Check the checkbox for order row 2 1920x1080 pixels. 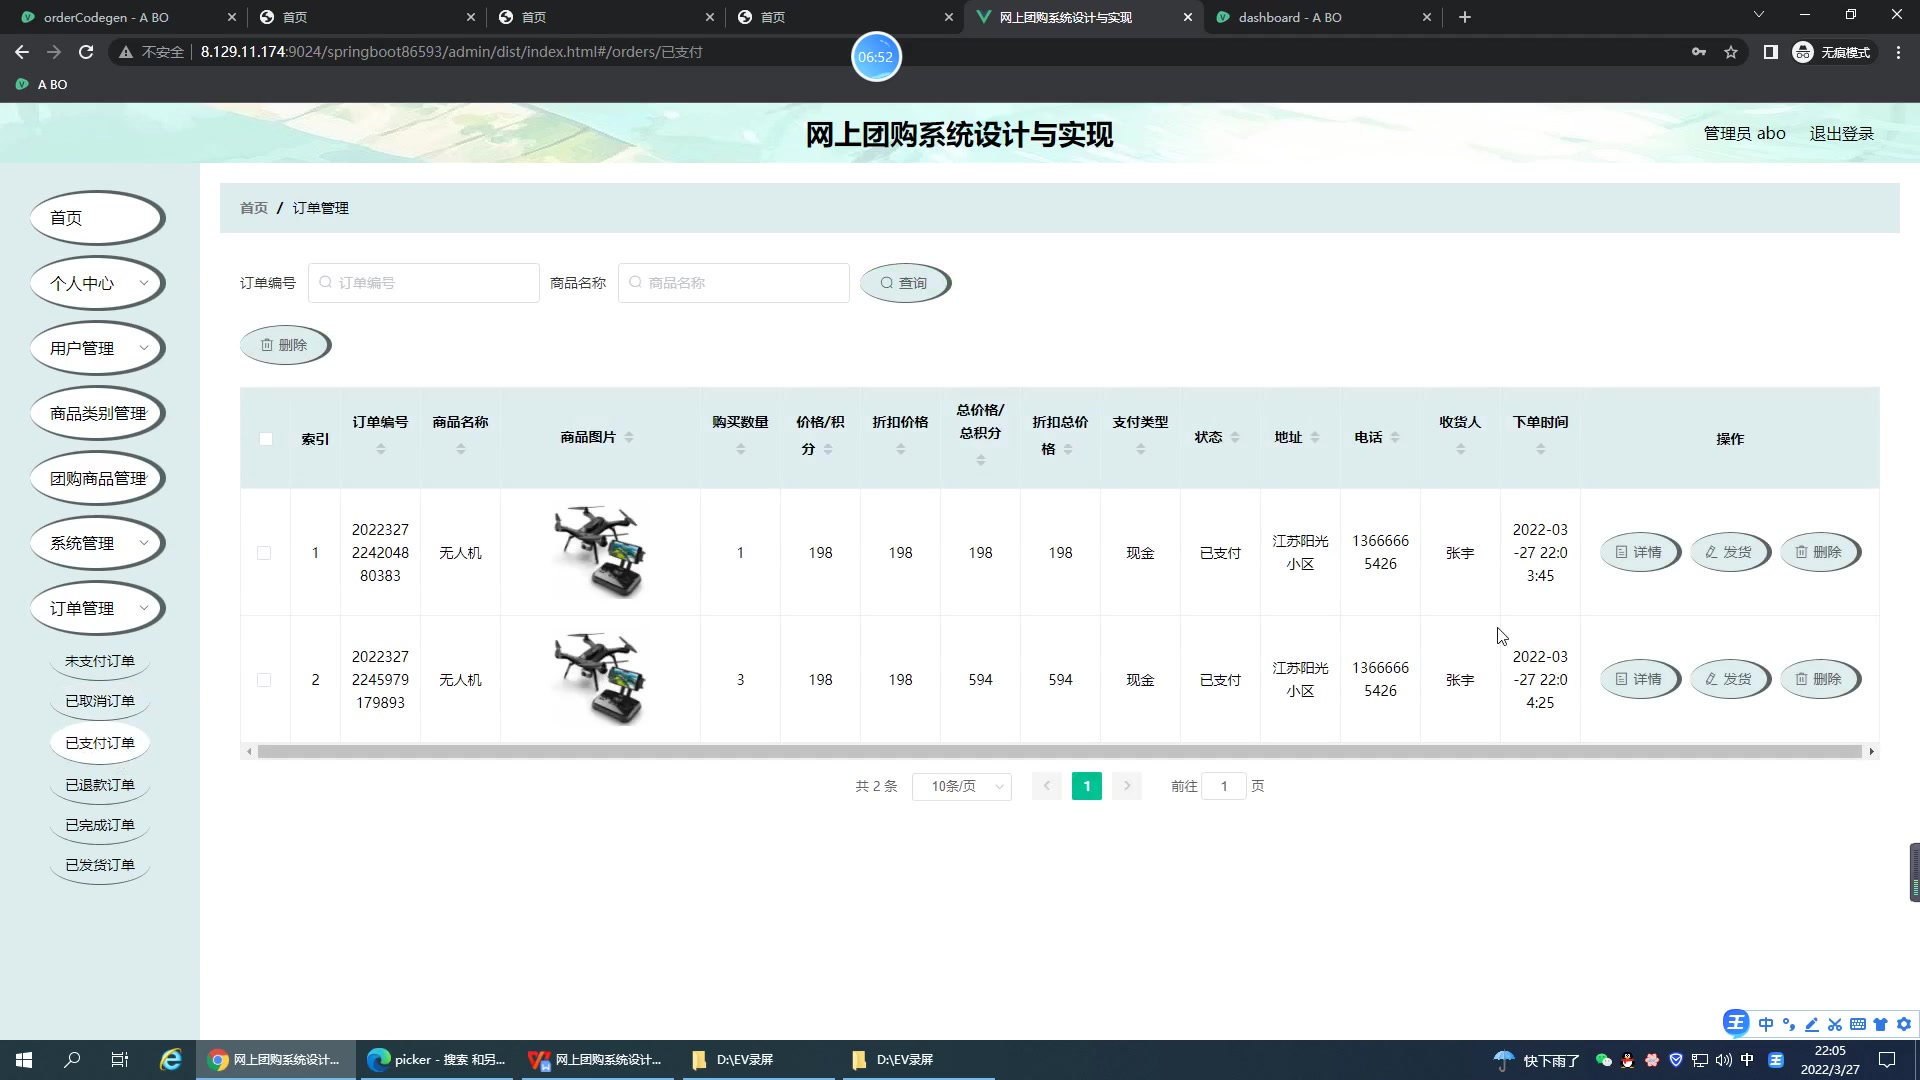(x=265, y=680)
